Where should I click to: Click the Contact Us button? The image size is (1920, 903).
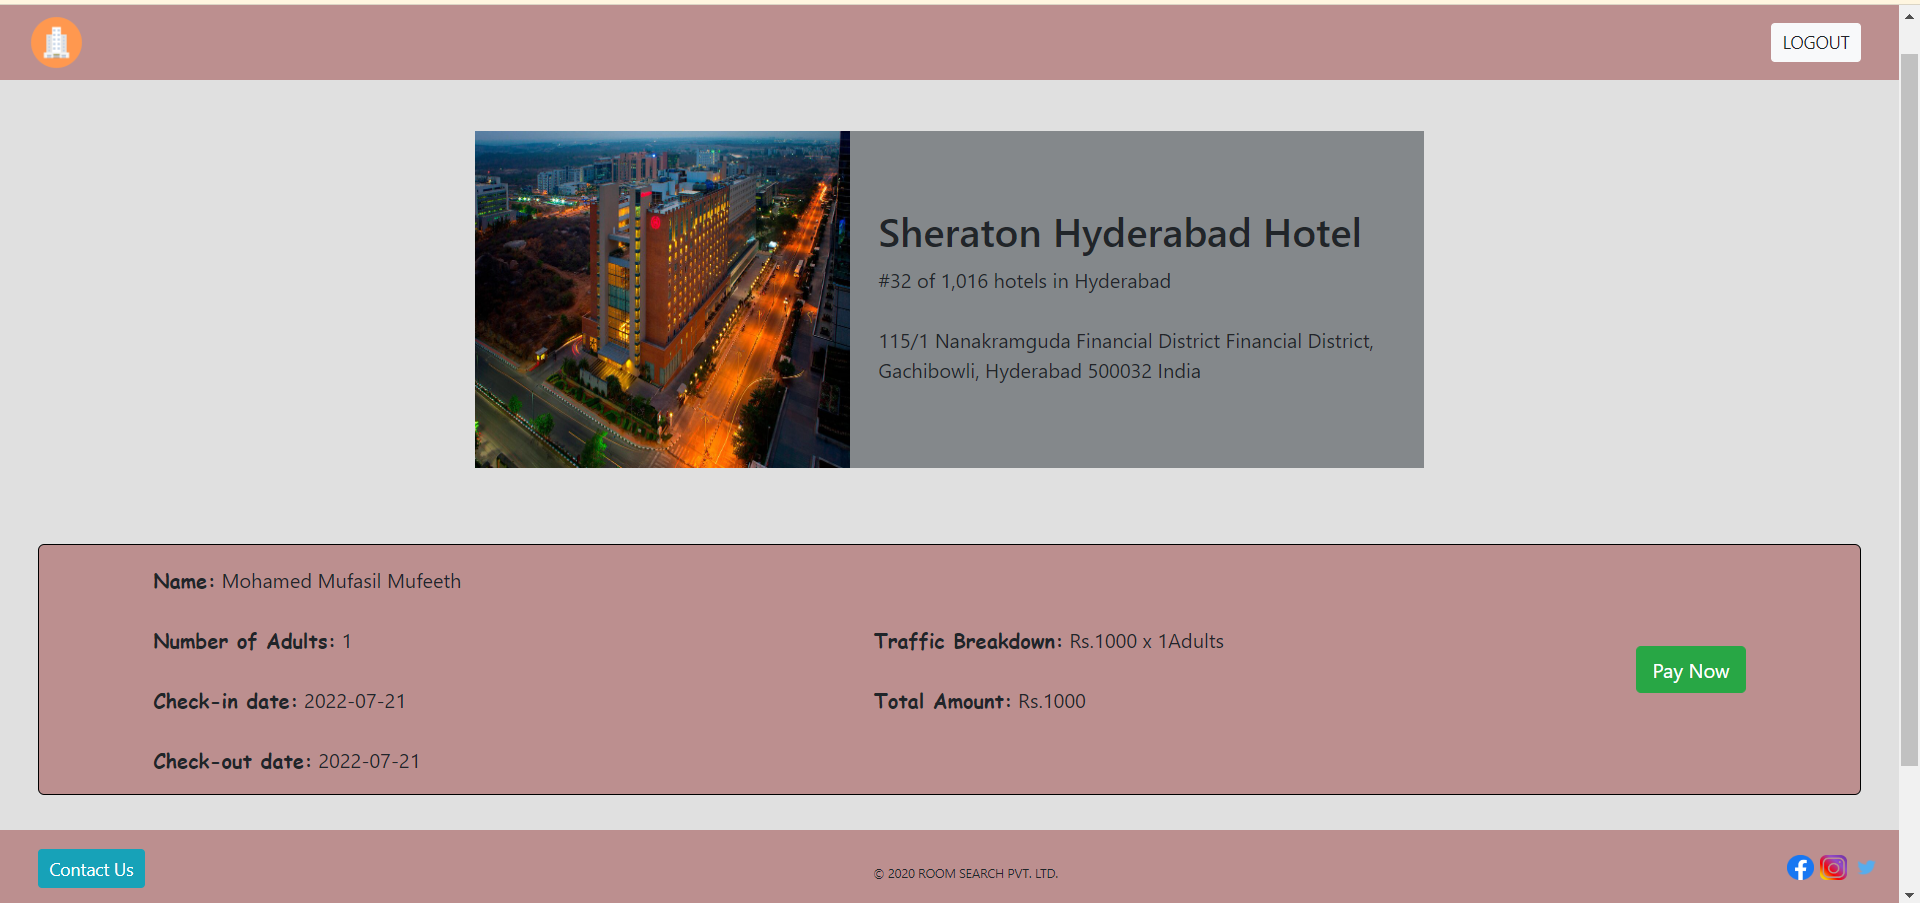click(91, 869)
